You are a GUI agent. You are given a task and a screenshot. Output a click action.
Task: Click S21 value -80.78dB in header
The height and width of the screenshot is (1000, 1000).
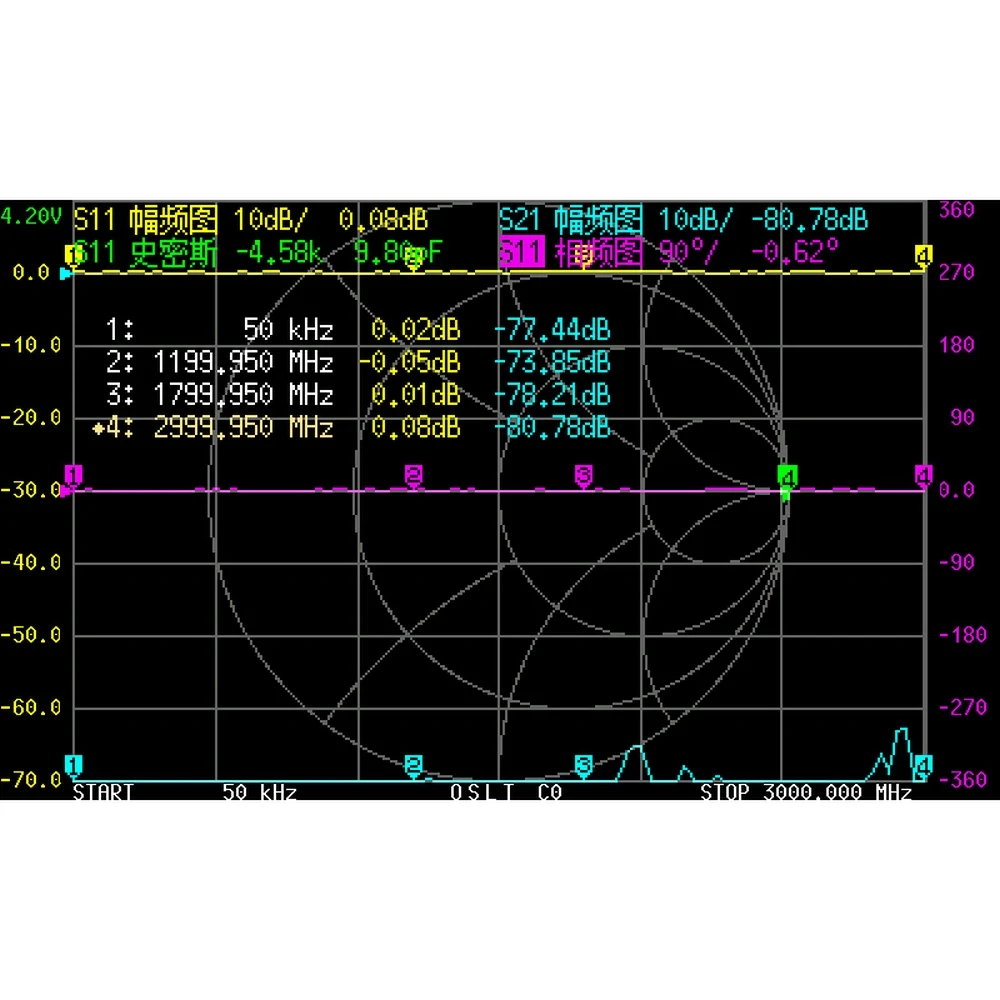(809, 220)
